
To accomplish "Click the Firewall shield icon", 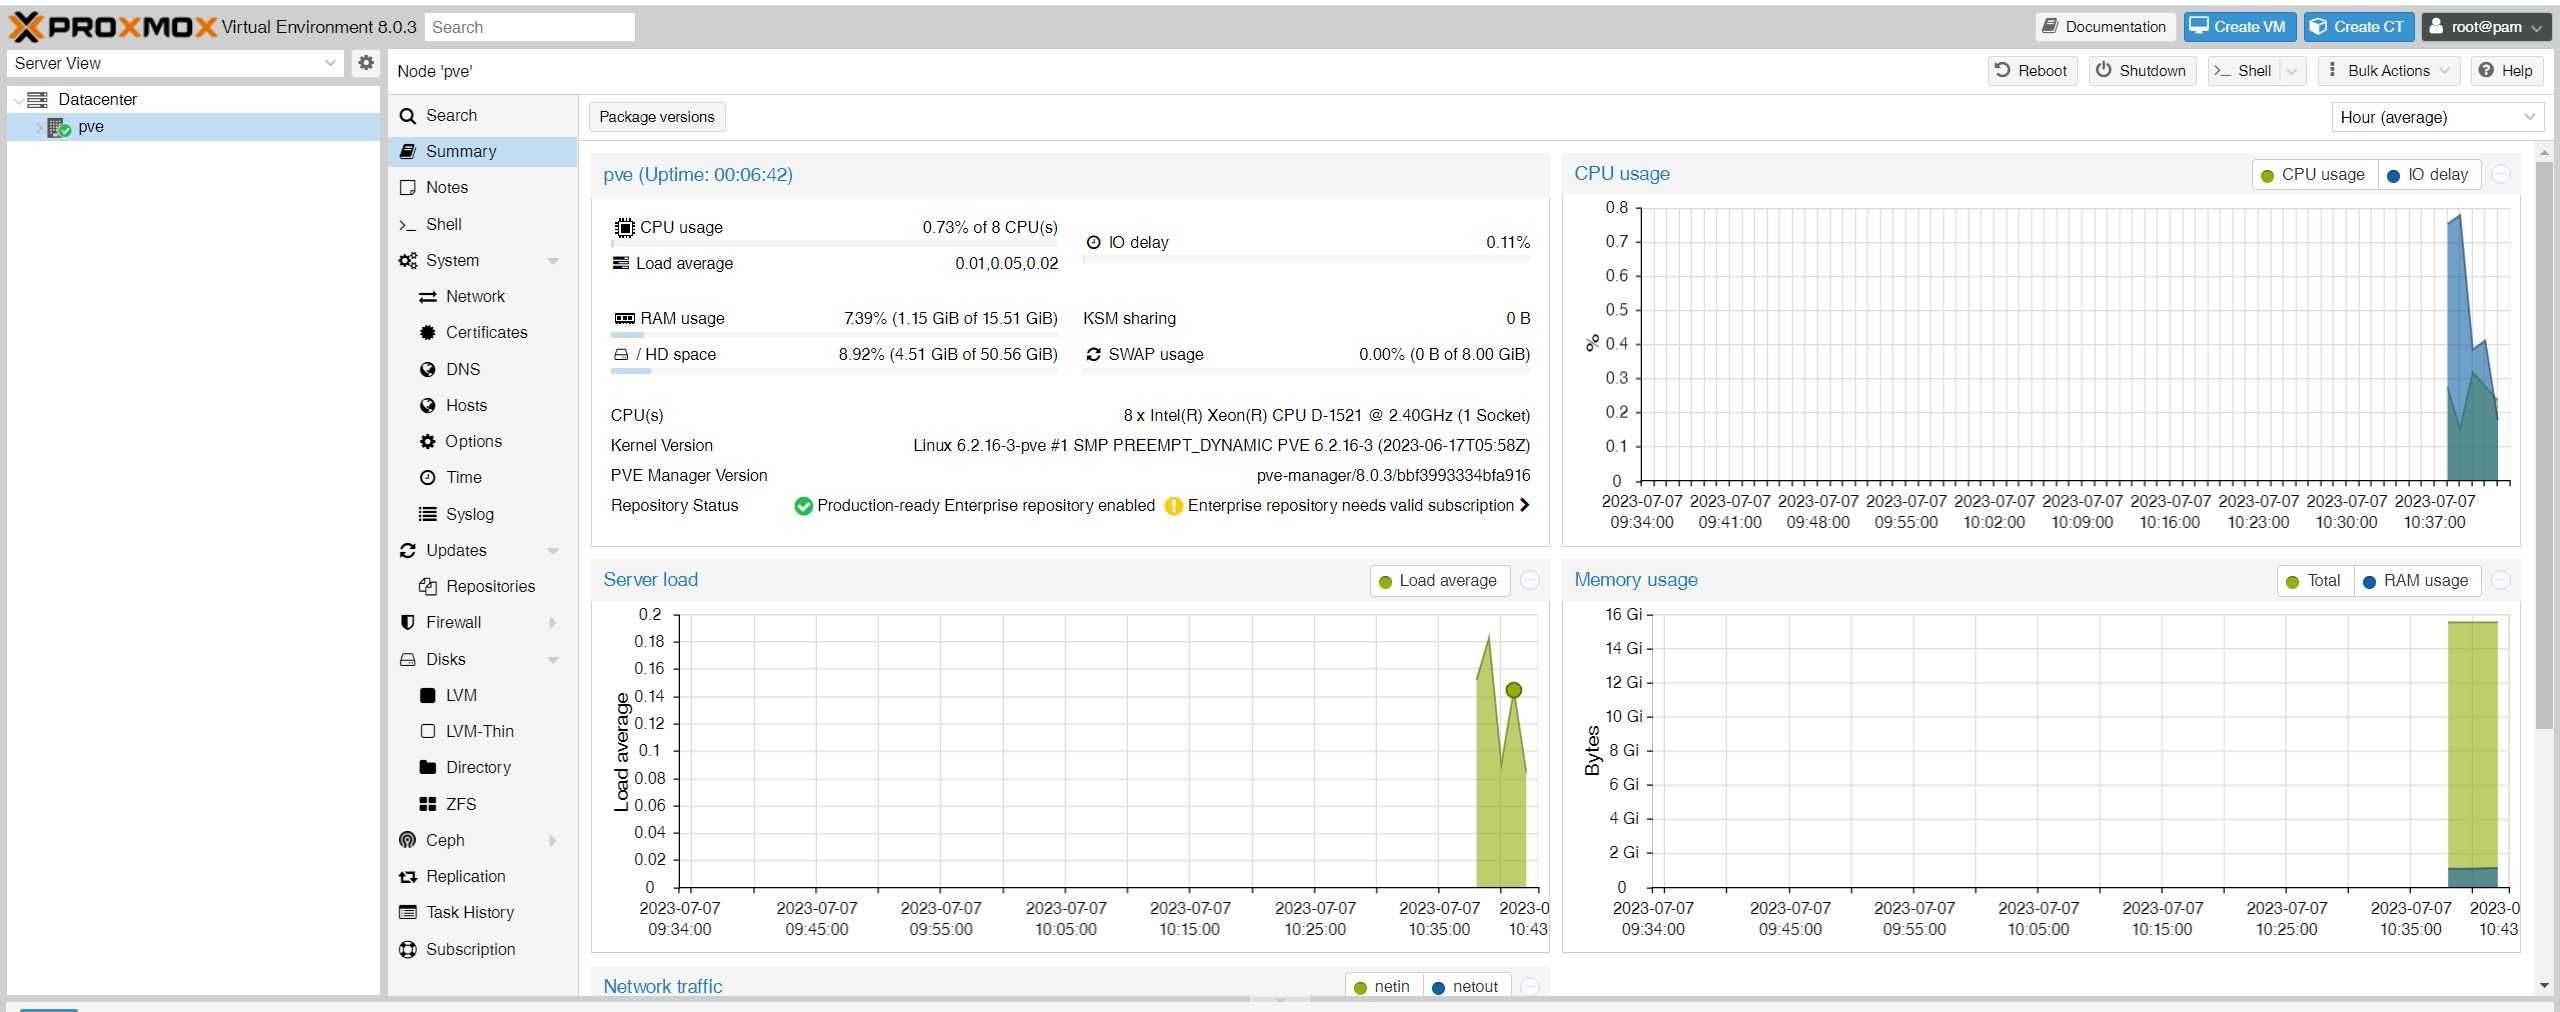I will (408, 623).
